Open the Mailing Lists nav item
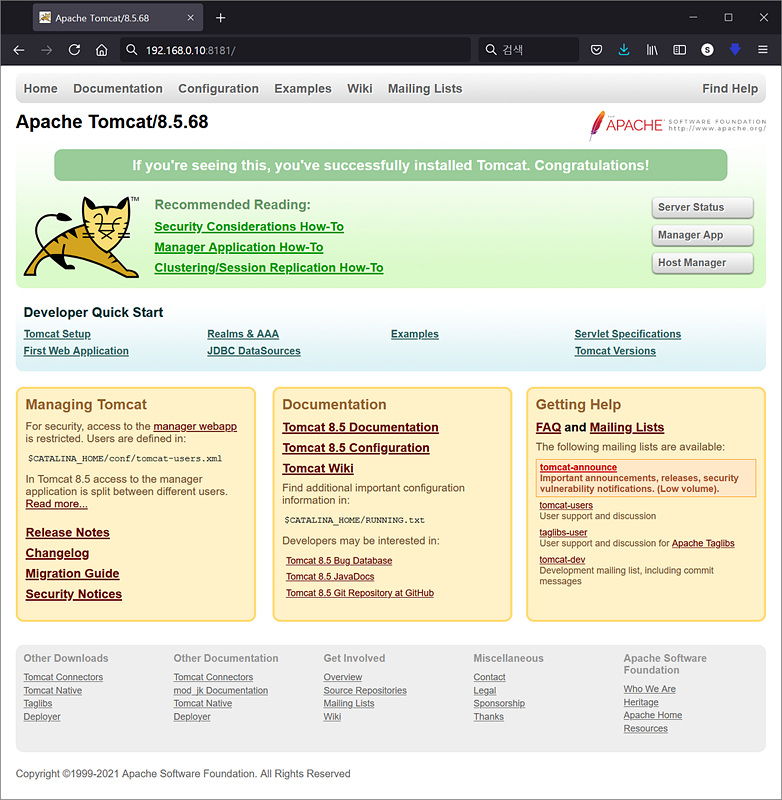Screen dimensions: 782x800 (x=425, y=89)
